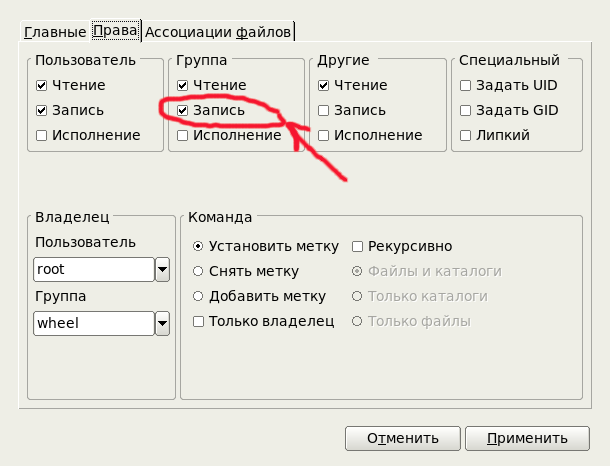Uncheck Чтение under Пользователь
The image size is (610, 466).
tap(41, 86)
